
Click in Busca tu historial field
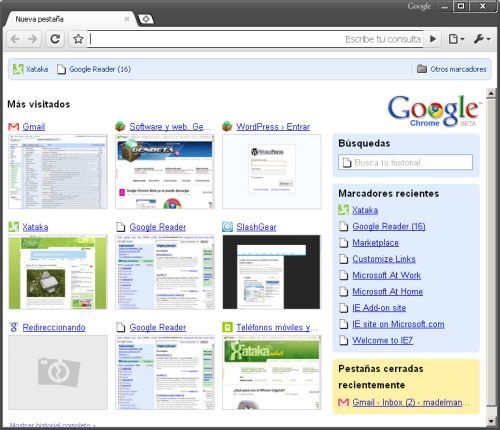[x=405, y=162]
